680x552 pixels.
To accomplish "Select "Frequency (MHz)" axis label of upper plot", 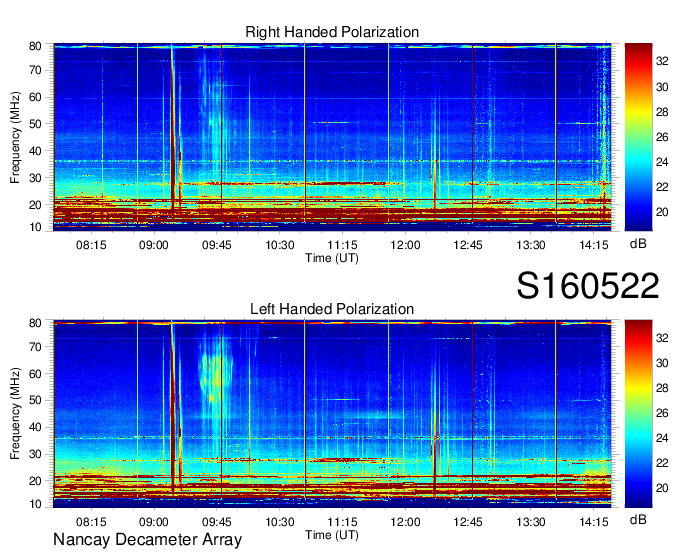I will click(15, 137).
